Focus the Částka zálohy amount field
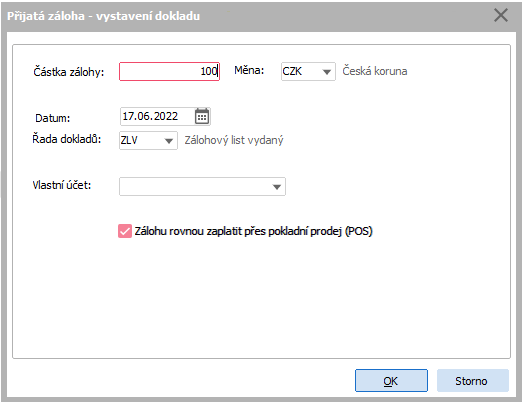 169,71
